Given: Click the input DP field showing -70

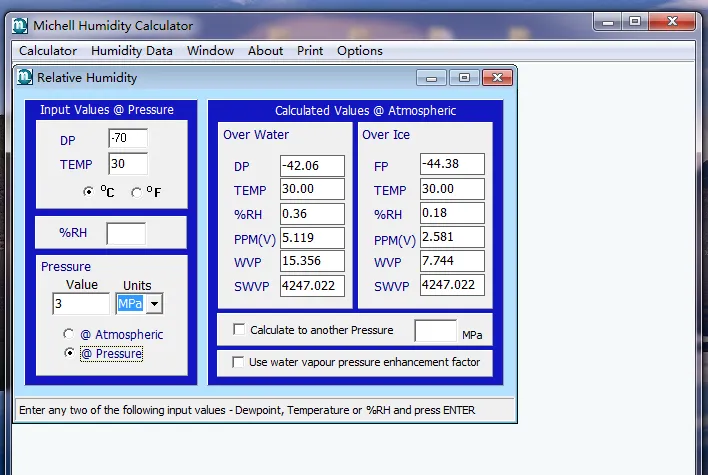Looking at the screenshot, I should point(128,138).
